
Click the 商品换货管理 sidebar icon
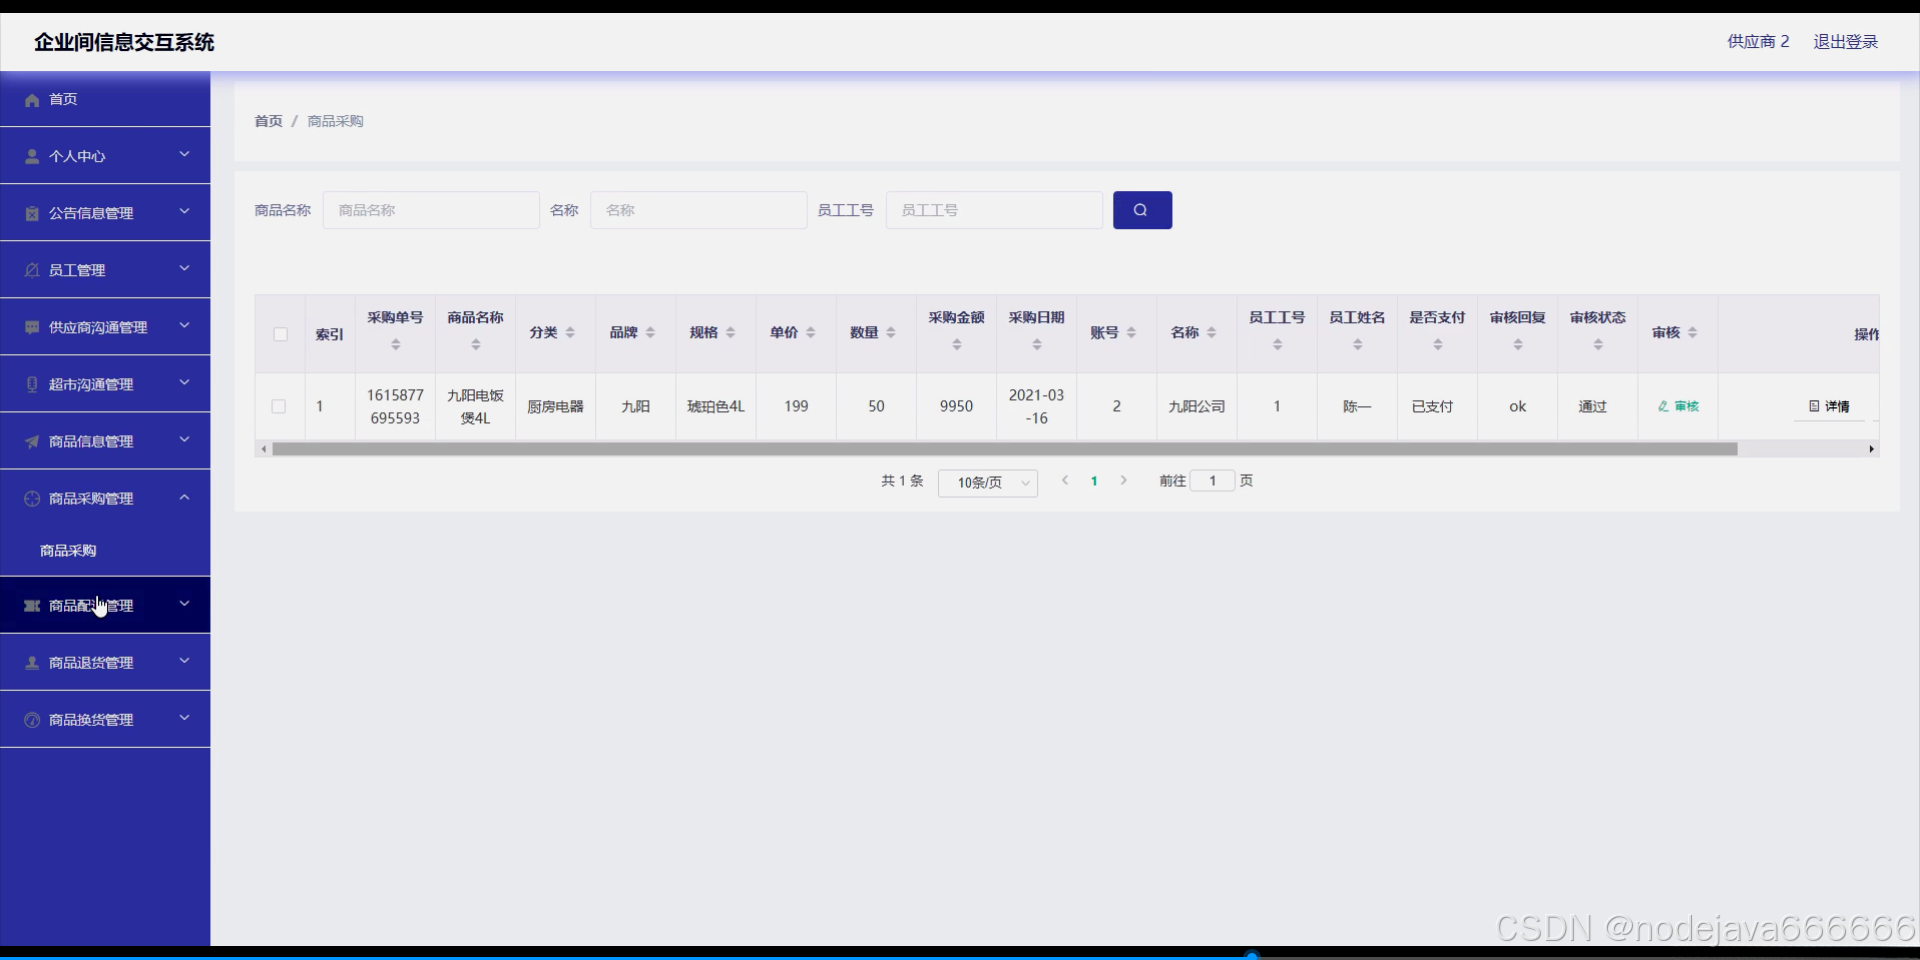point(32,720)
